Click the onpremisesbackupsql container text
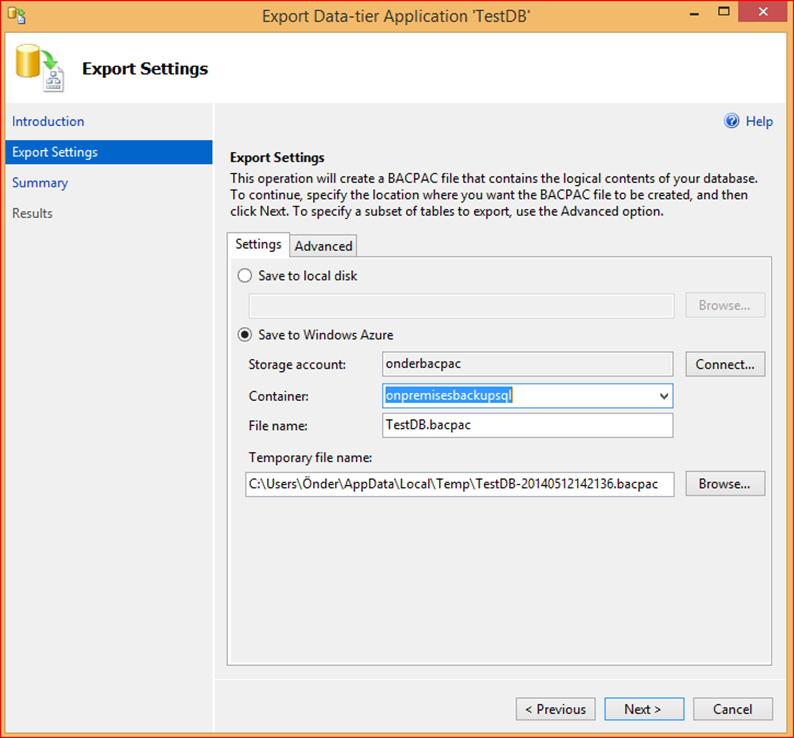 click(449, 395)
